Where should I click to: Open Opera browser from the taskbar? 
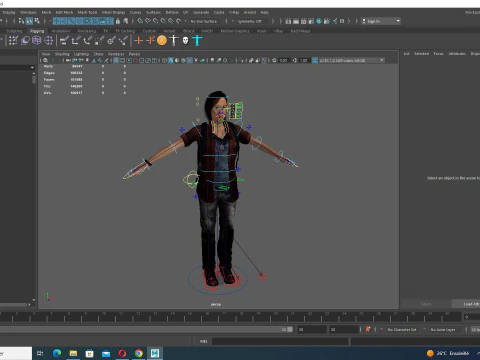[122, 353]
